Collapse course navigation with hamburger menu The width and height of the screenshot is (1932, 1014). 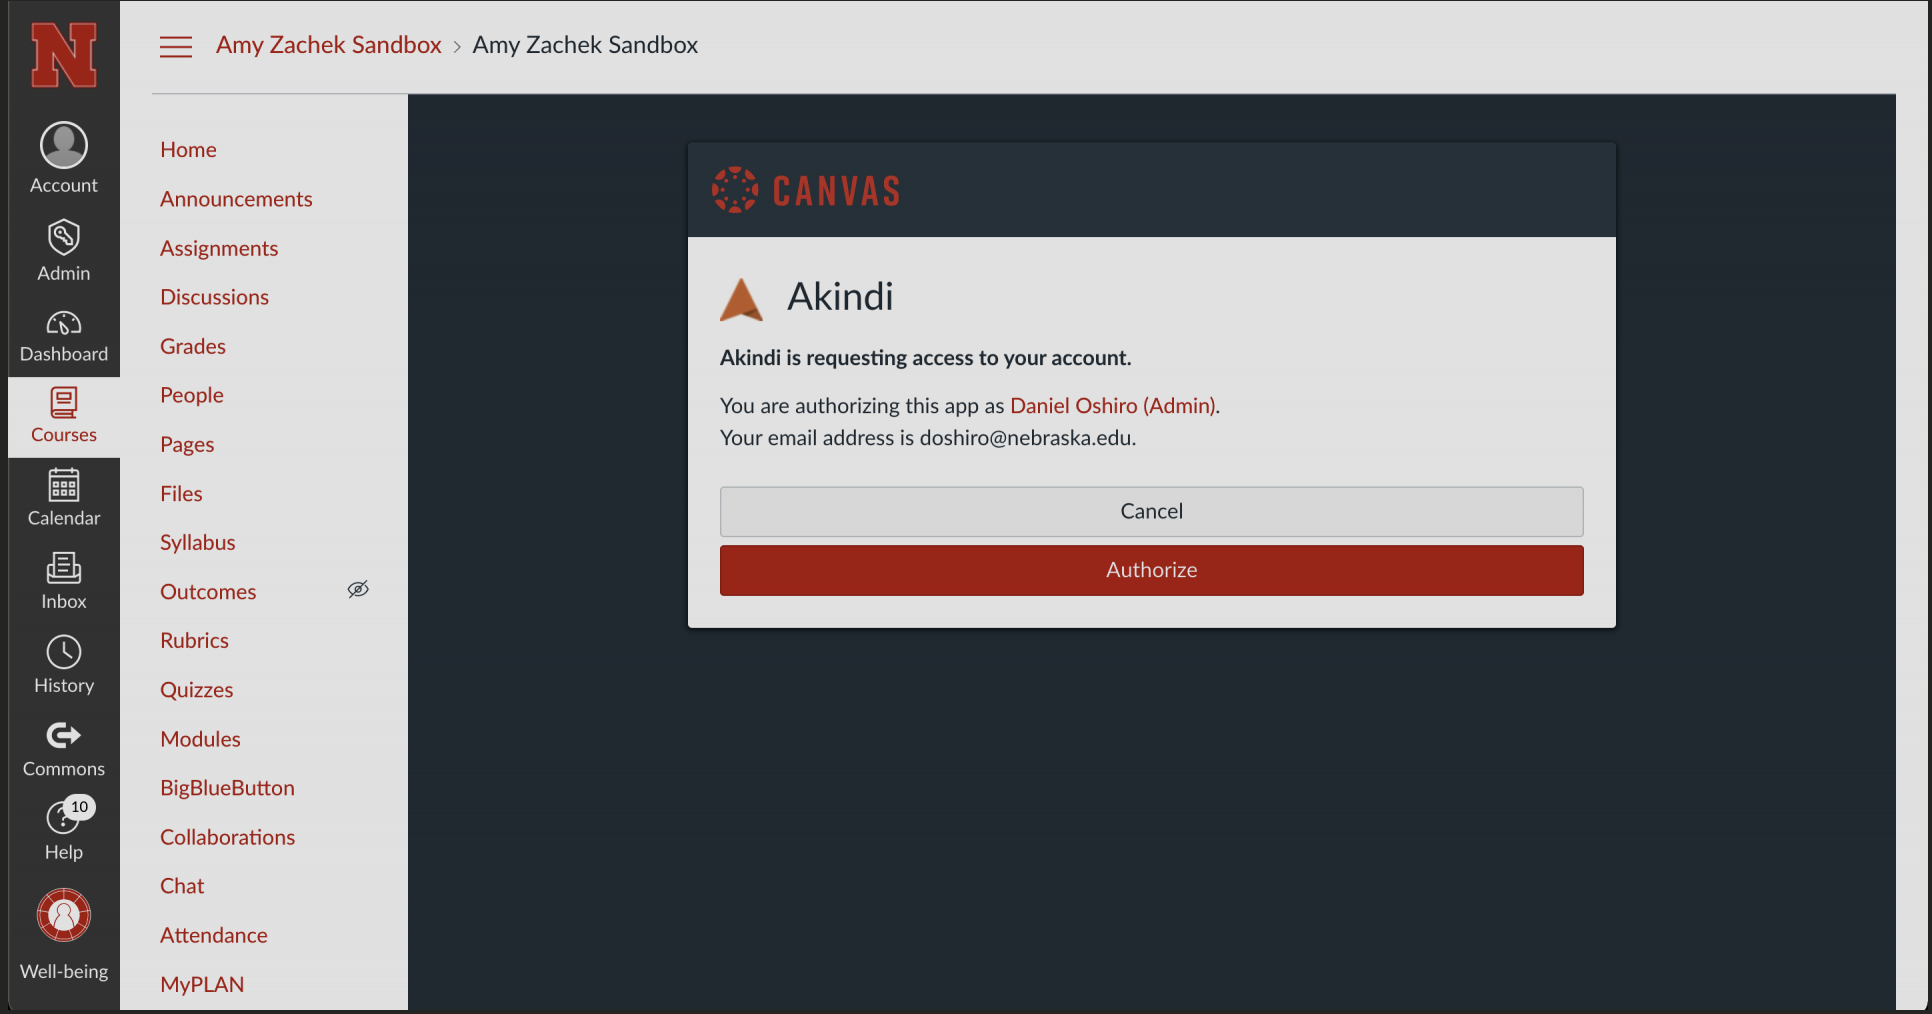point(176,47)
